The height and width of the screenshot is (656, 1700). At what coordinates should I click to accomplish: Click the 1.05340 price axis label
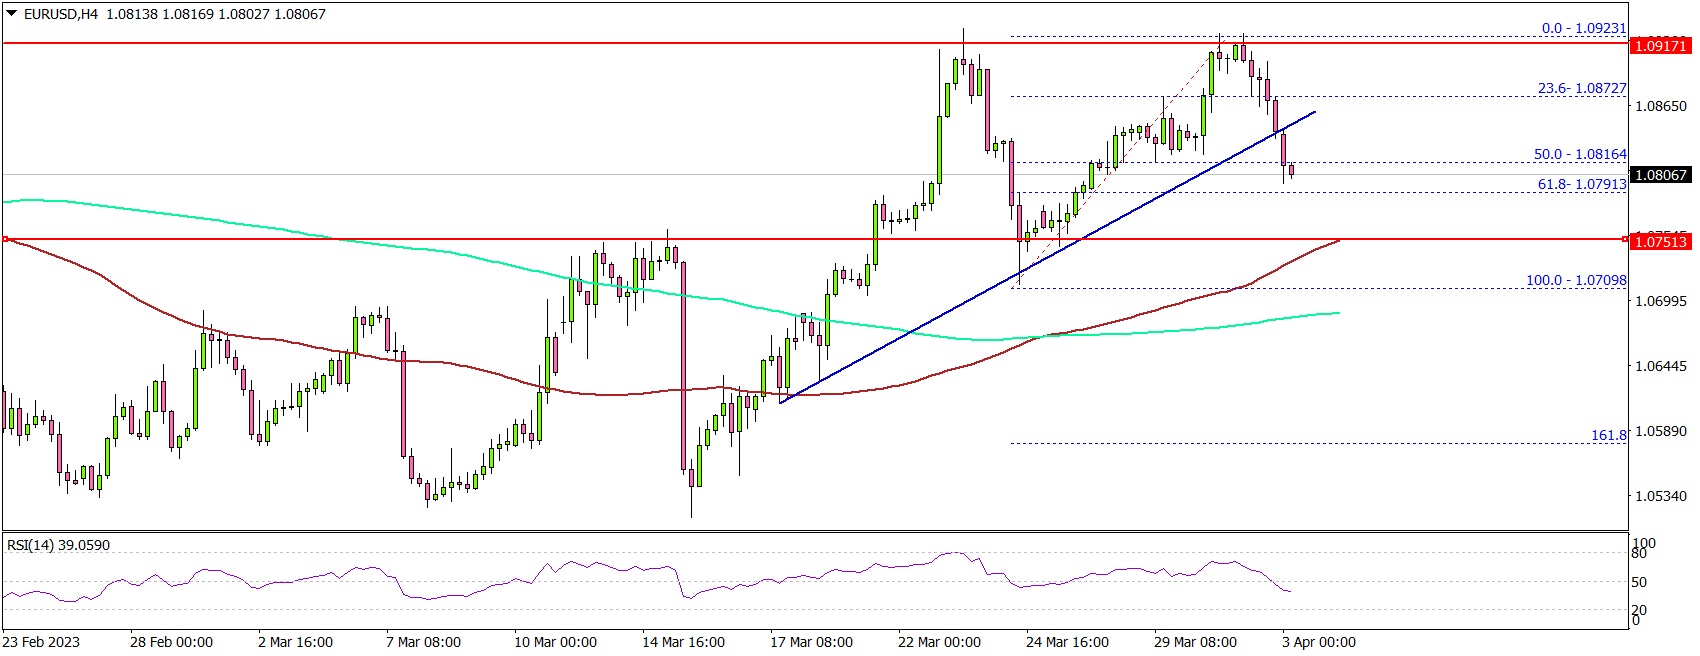pos(1659,497)
